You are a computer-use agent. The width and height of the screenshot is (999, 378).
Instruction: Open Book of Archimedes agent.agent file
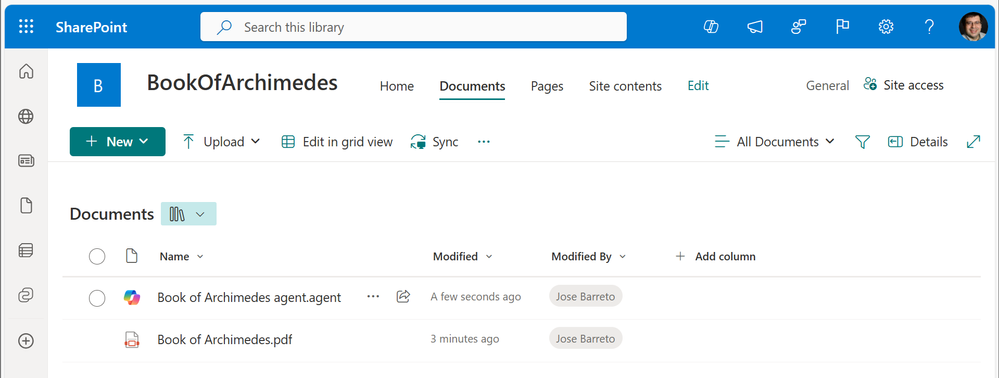click(x=249, y=297)
